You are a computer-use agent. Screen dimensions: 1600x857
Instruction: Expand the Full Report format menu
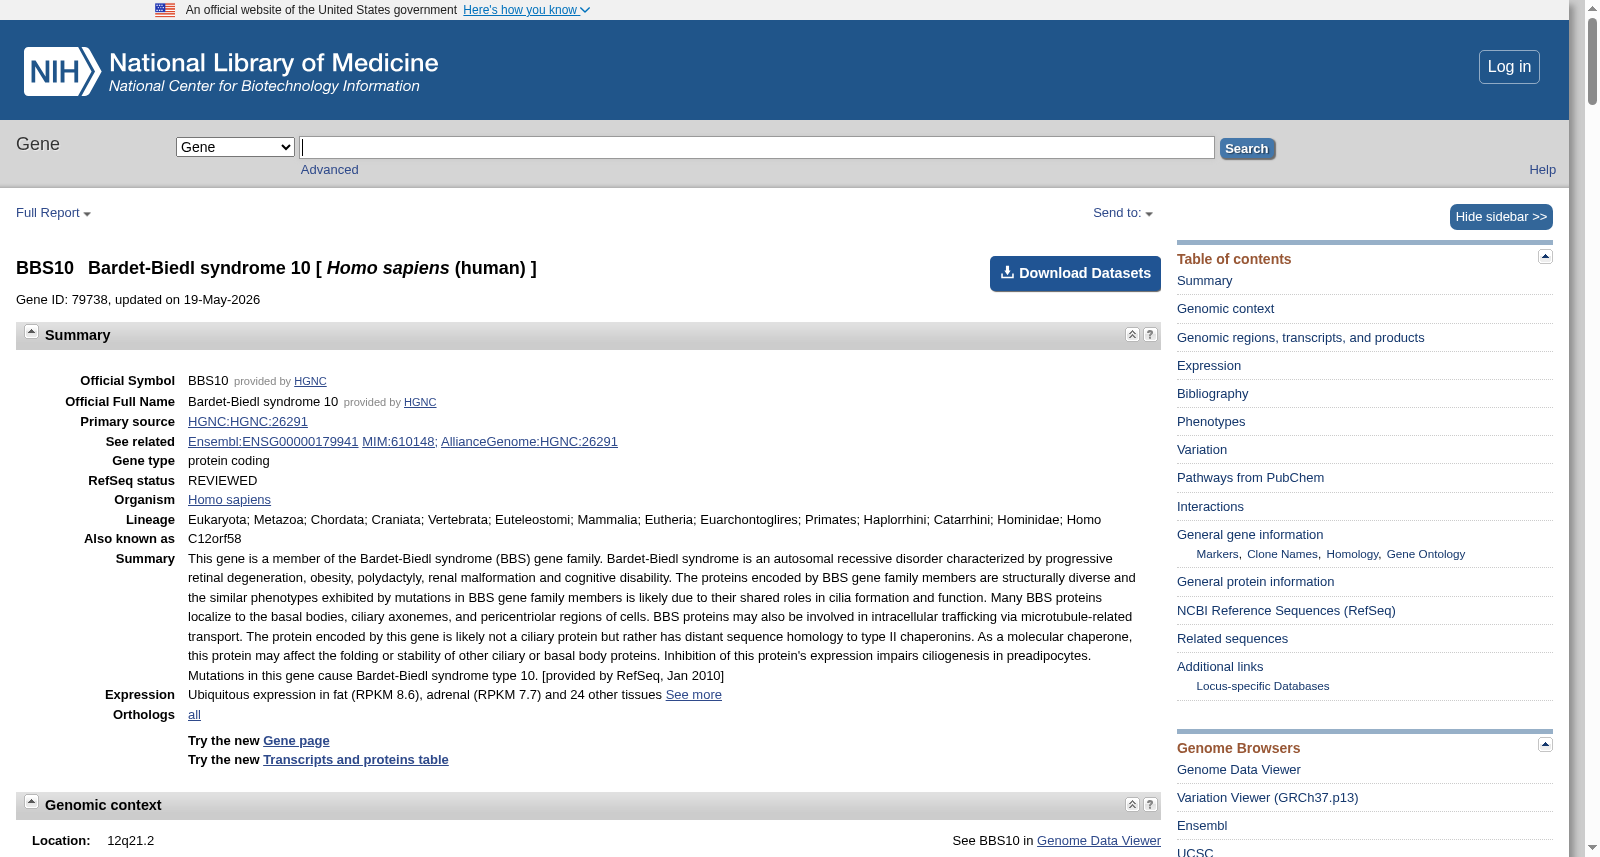pyautogui.click(x=53, y=213)
